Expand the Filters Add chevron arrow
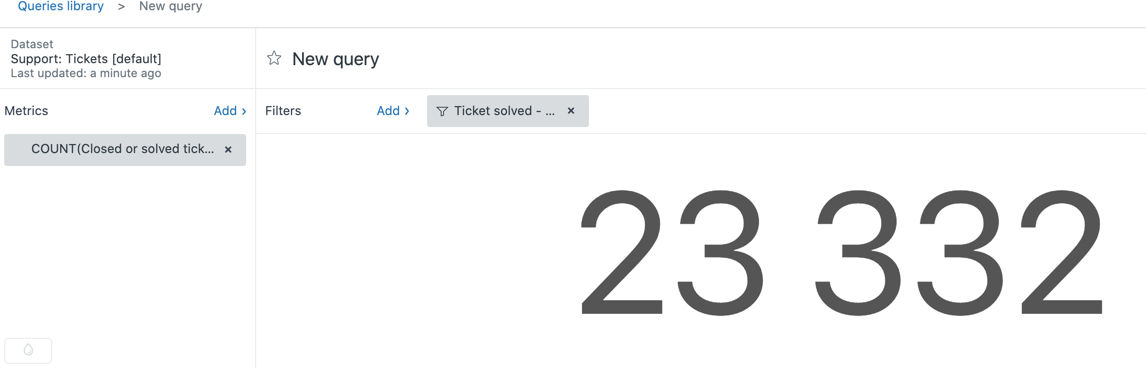 407,111
